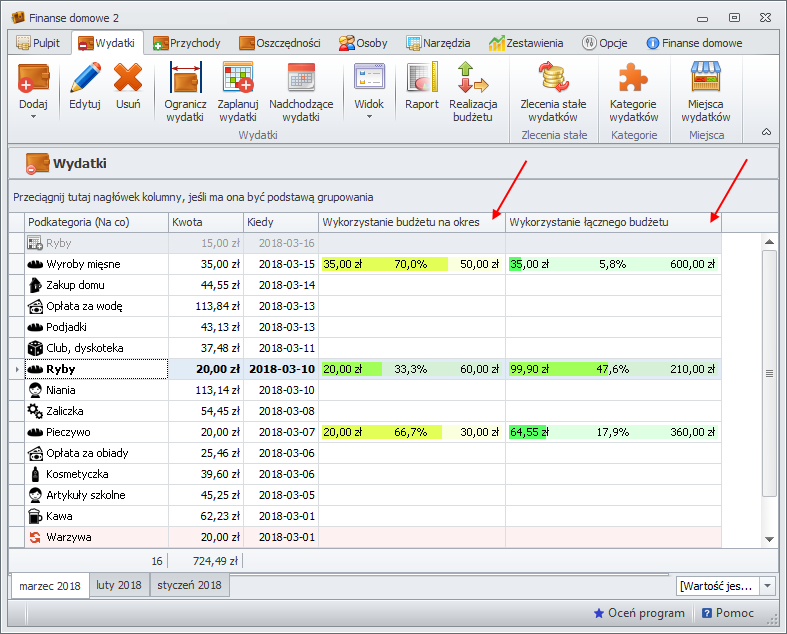Switch to the luty 2018 tab
This screenshot has width=787, height=634.
pyautogui.click(x=119, y=585)
